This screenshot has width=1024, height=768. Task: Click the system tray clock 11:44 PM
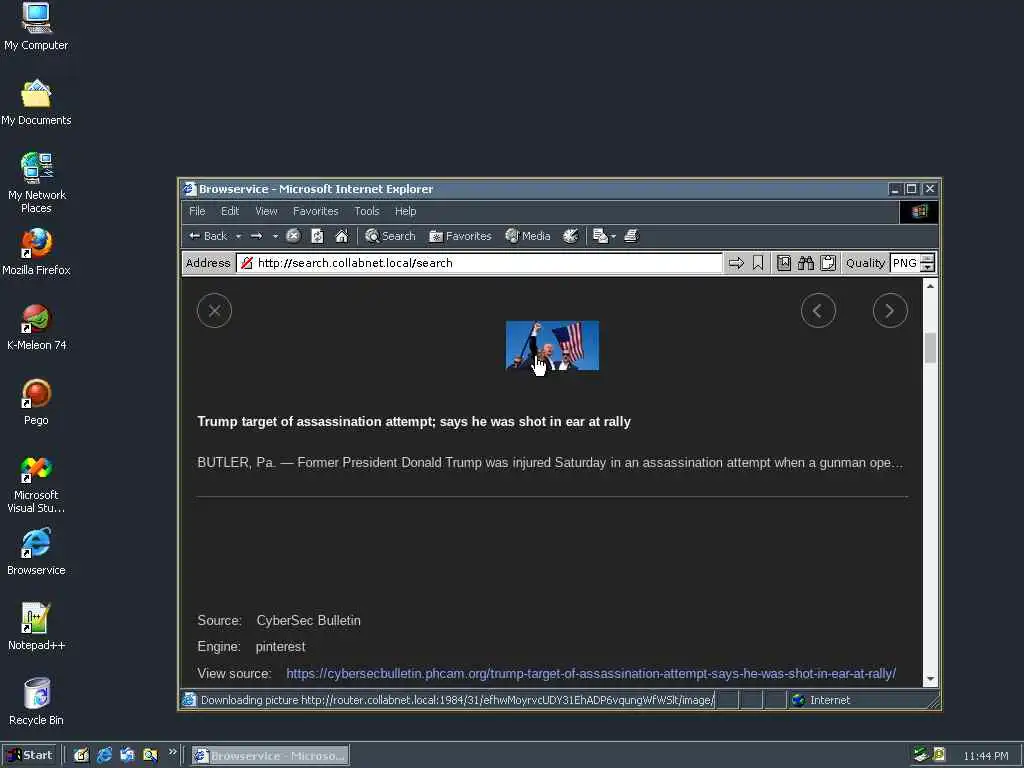(985, 756)
